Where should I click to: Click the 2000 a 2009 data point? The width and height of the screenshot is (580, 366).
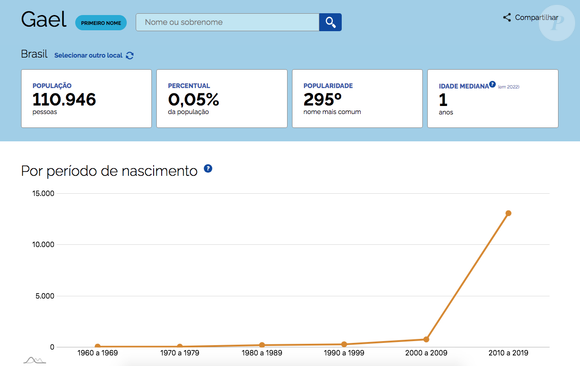click(426, 339)
